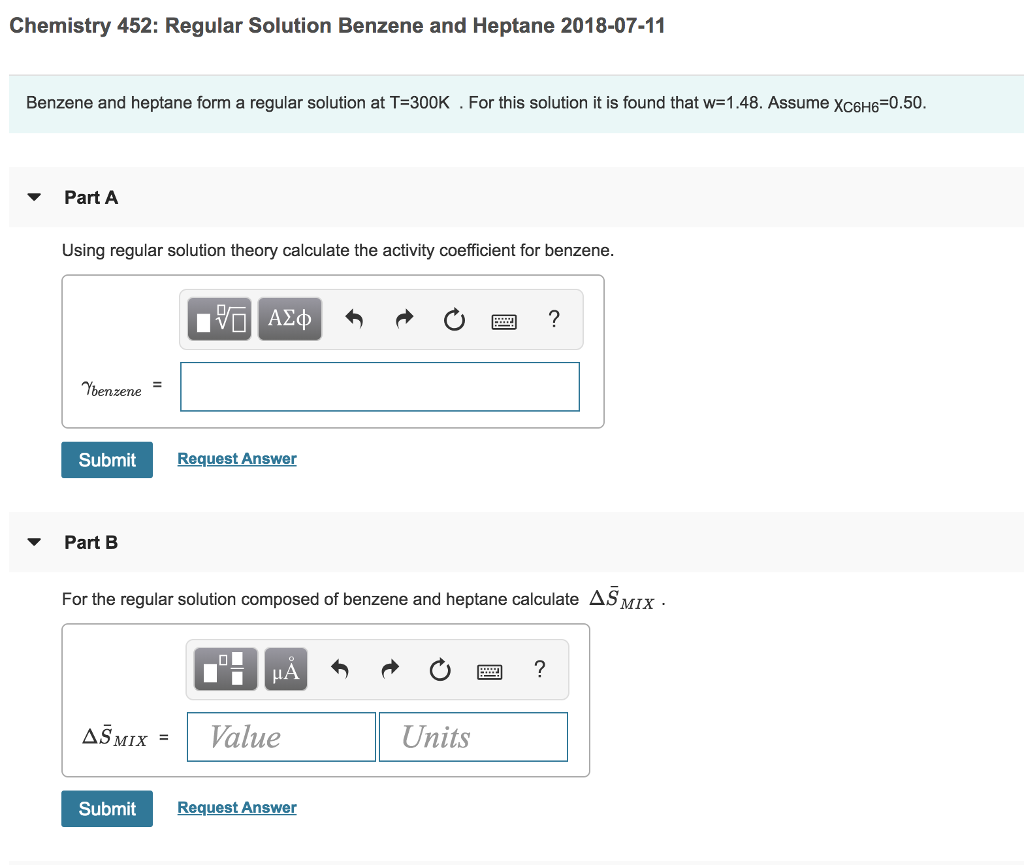
Task: Open the keyboard palette icon in Part B
Action: click(489, 670)
